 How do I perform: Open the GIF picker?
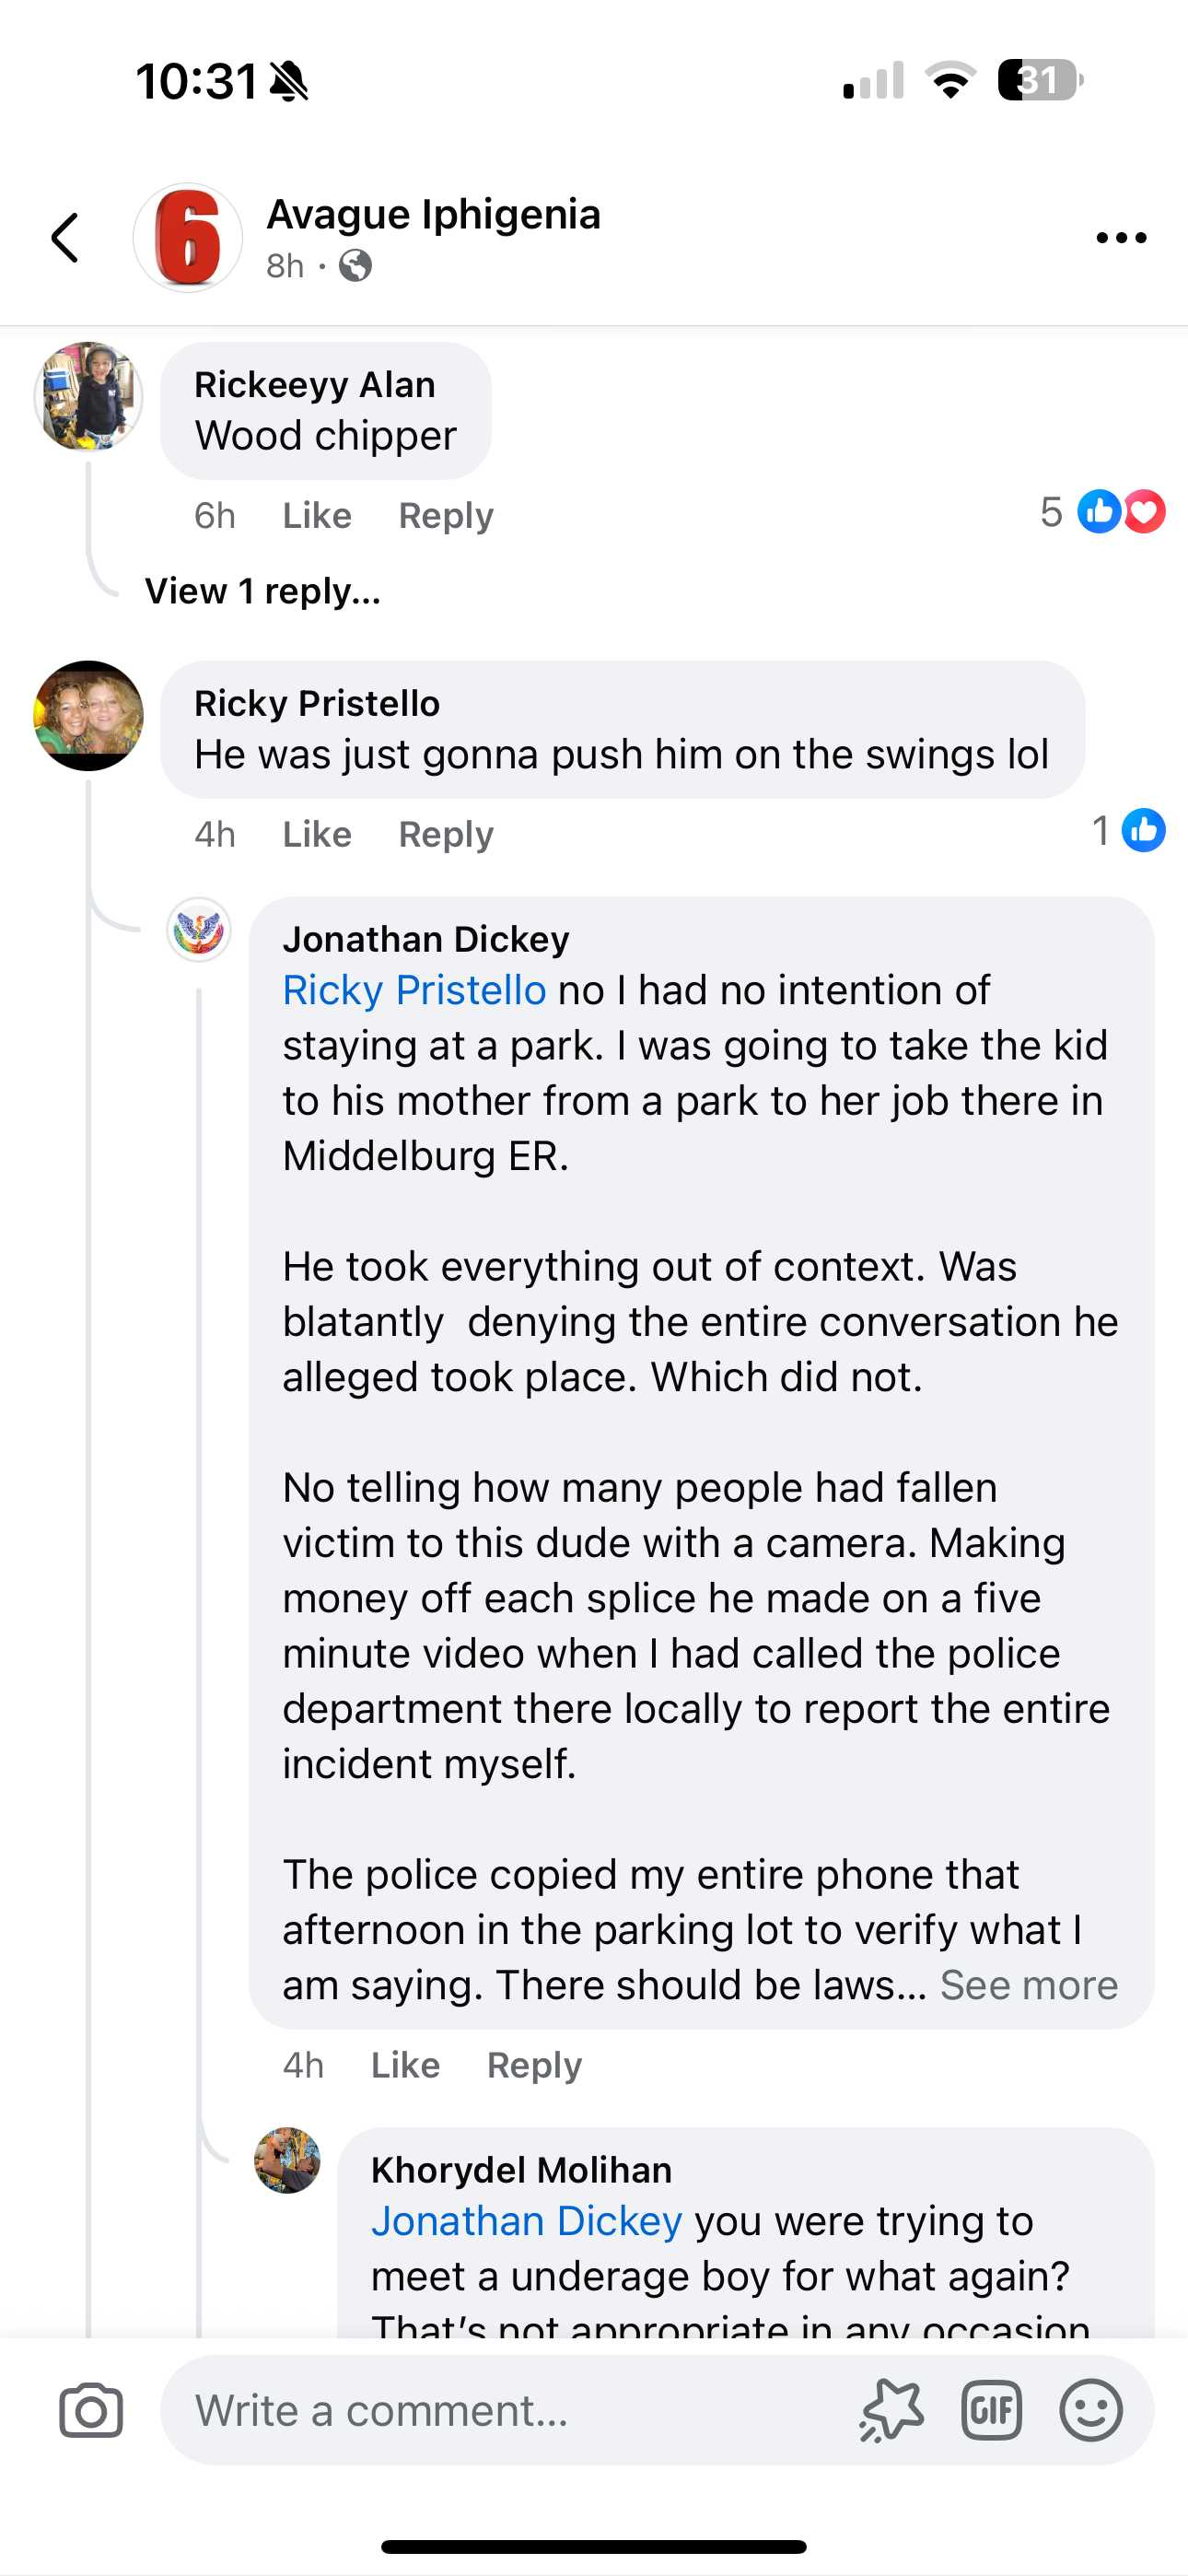point(991,2410)
